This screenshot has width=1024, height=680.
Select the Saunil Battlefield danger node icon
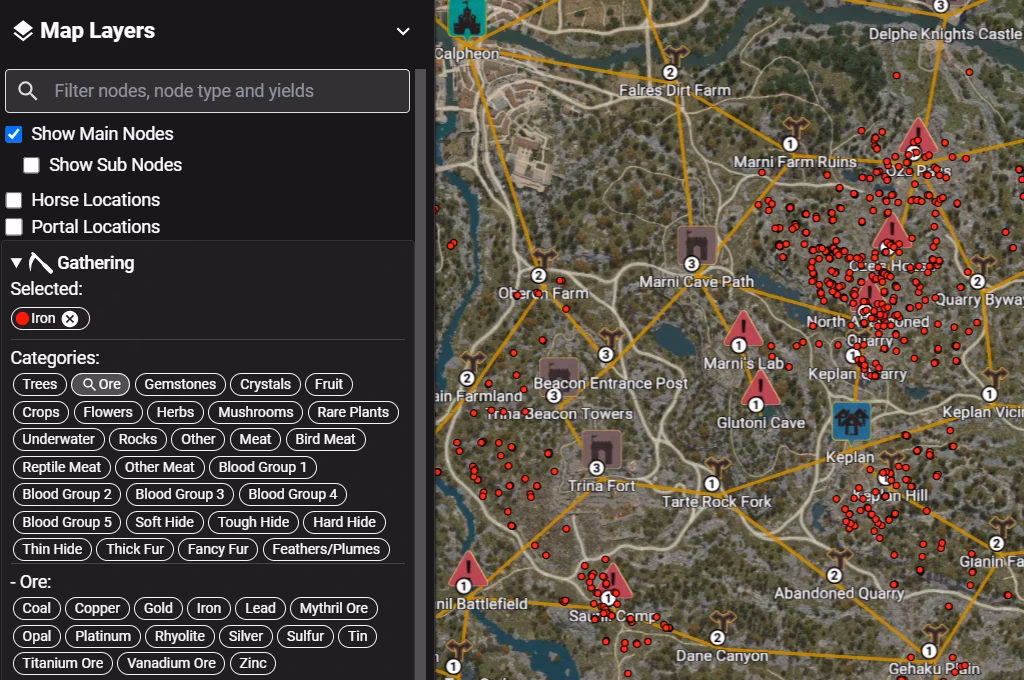pyautogui.click(x=468, y=570)
